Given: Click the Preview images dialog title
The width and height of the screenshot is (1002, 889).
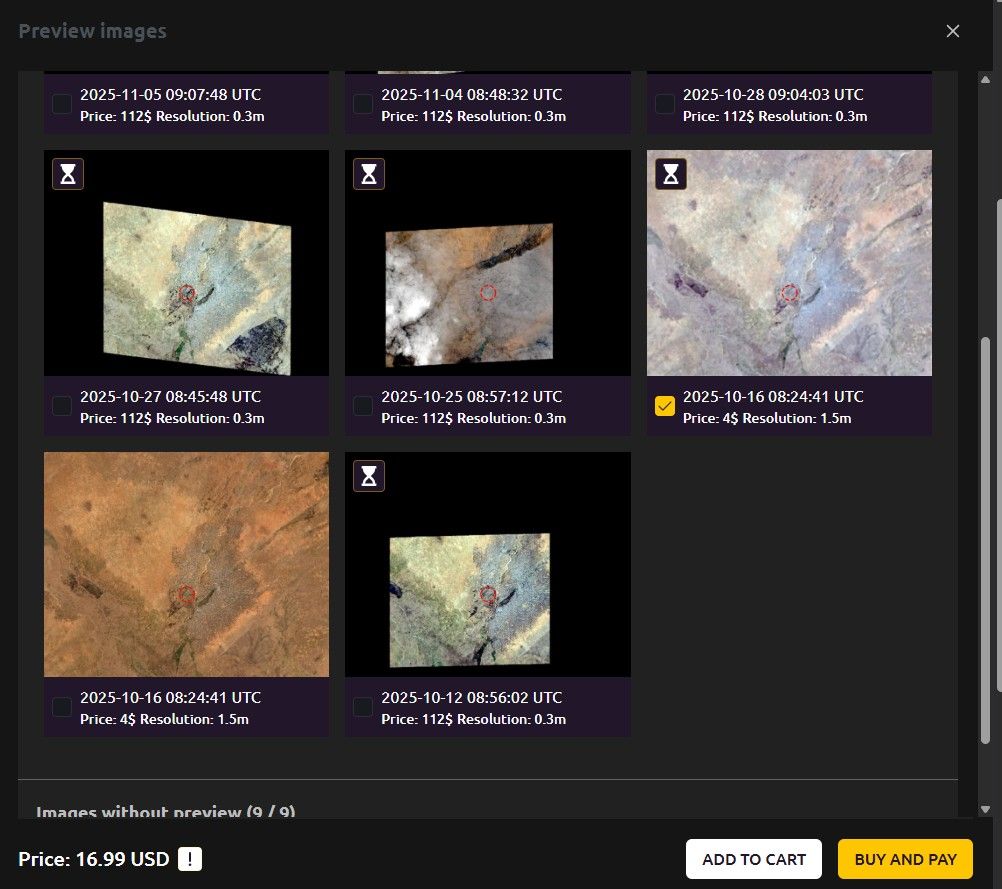Looking at the screenshot, I should coord(92,31).
